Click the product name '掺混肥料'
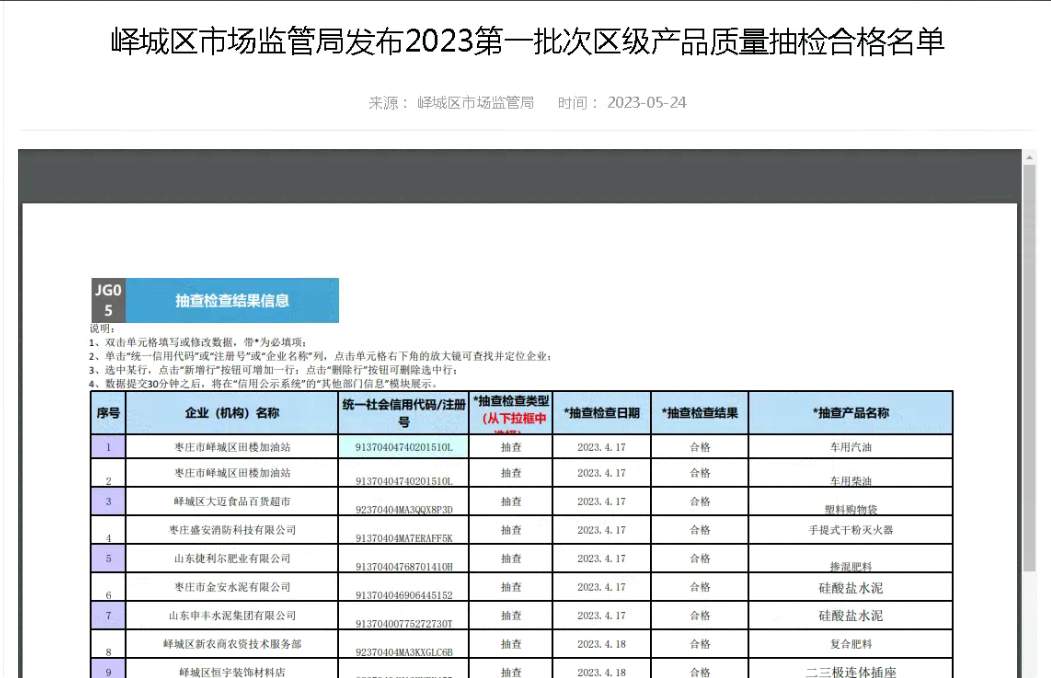Image resolution: width=1051 pixels, height=678 pixels. [851, 566]
